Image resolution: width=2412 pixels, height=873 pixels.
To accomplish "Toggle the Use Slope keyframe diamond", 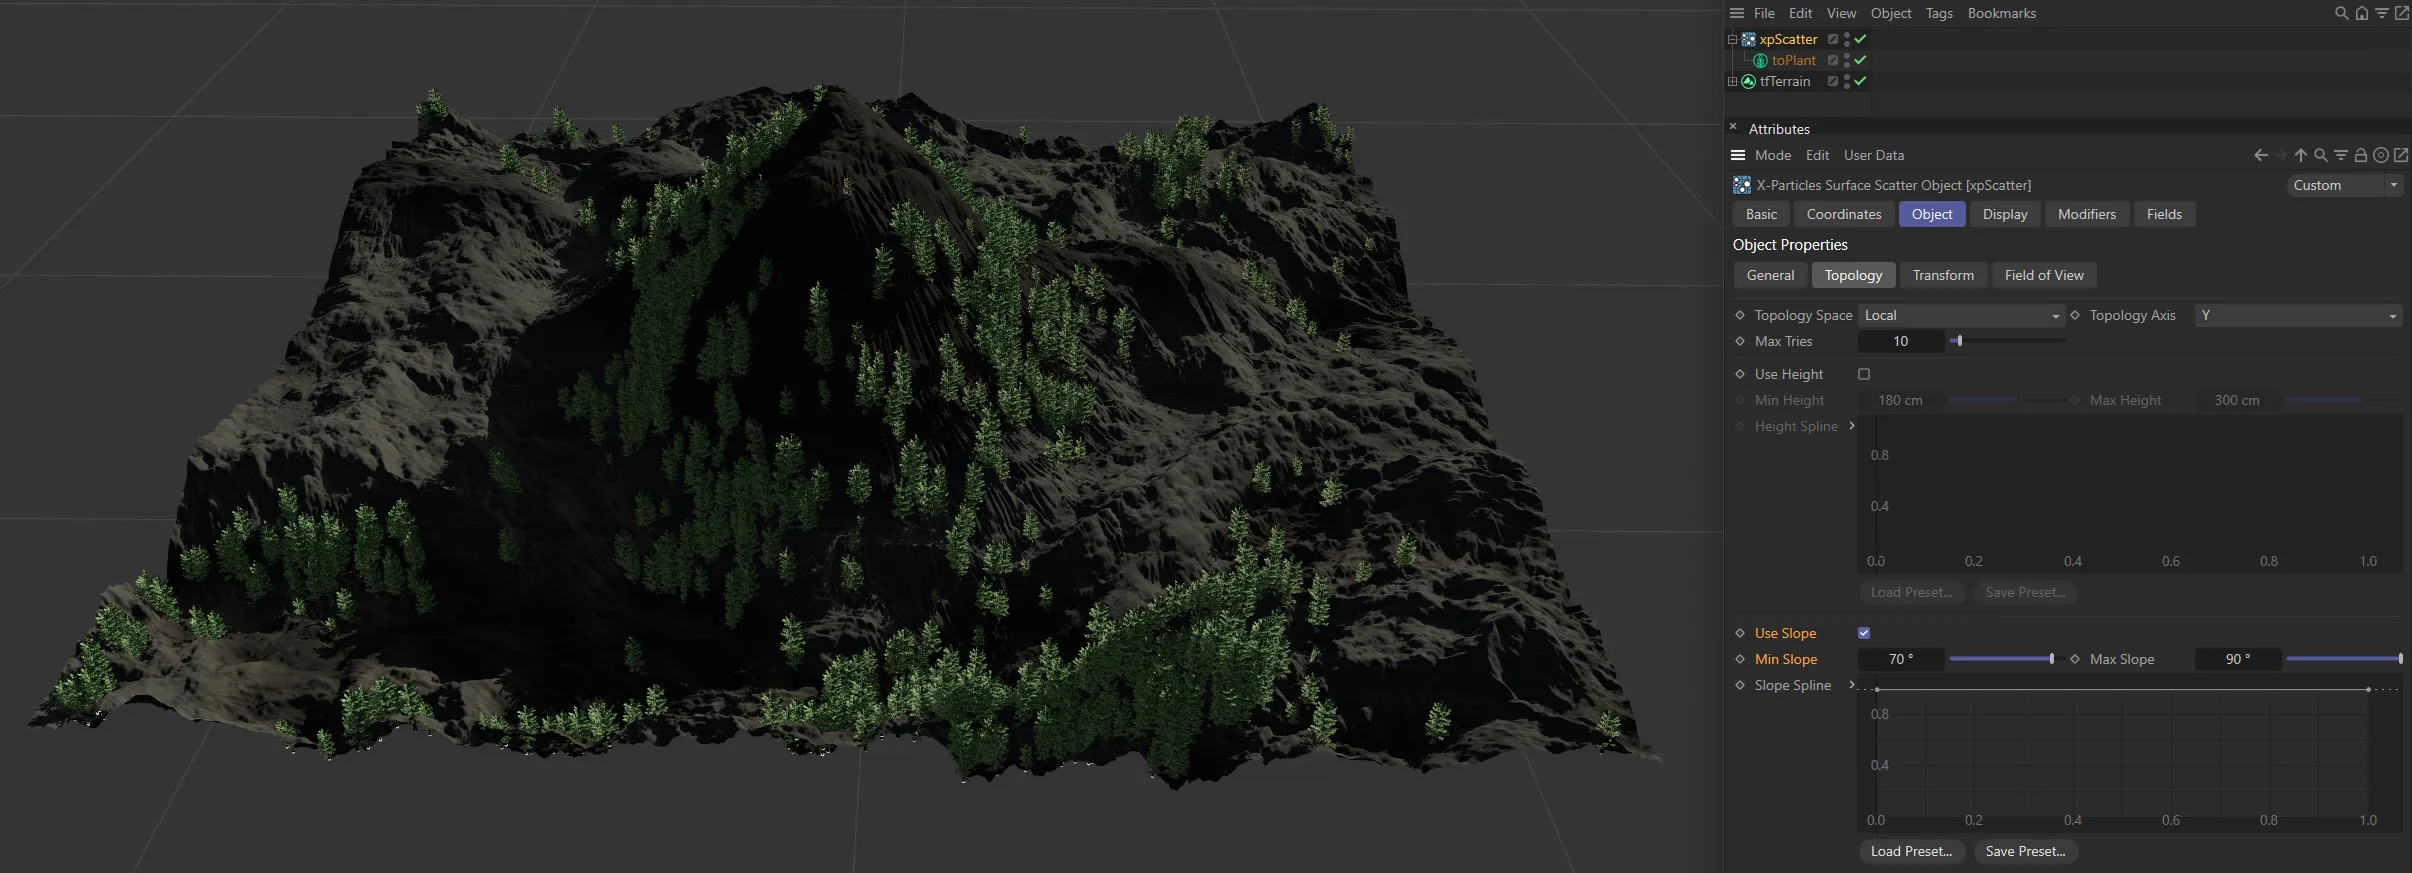I will pos(1740,633).
